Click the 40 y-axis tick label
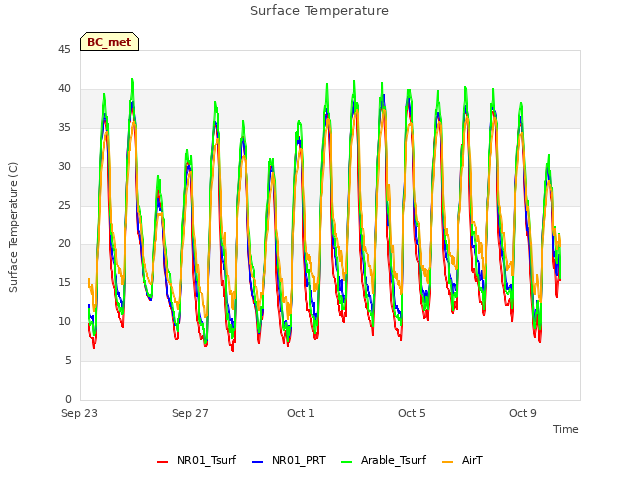This screenshot has width=640, height=480. point(64,89)
